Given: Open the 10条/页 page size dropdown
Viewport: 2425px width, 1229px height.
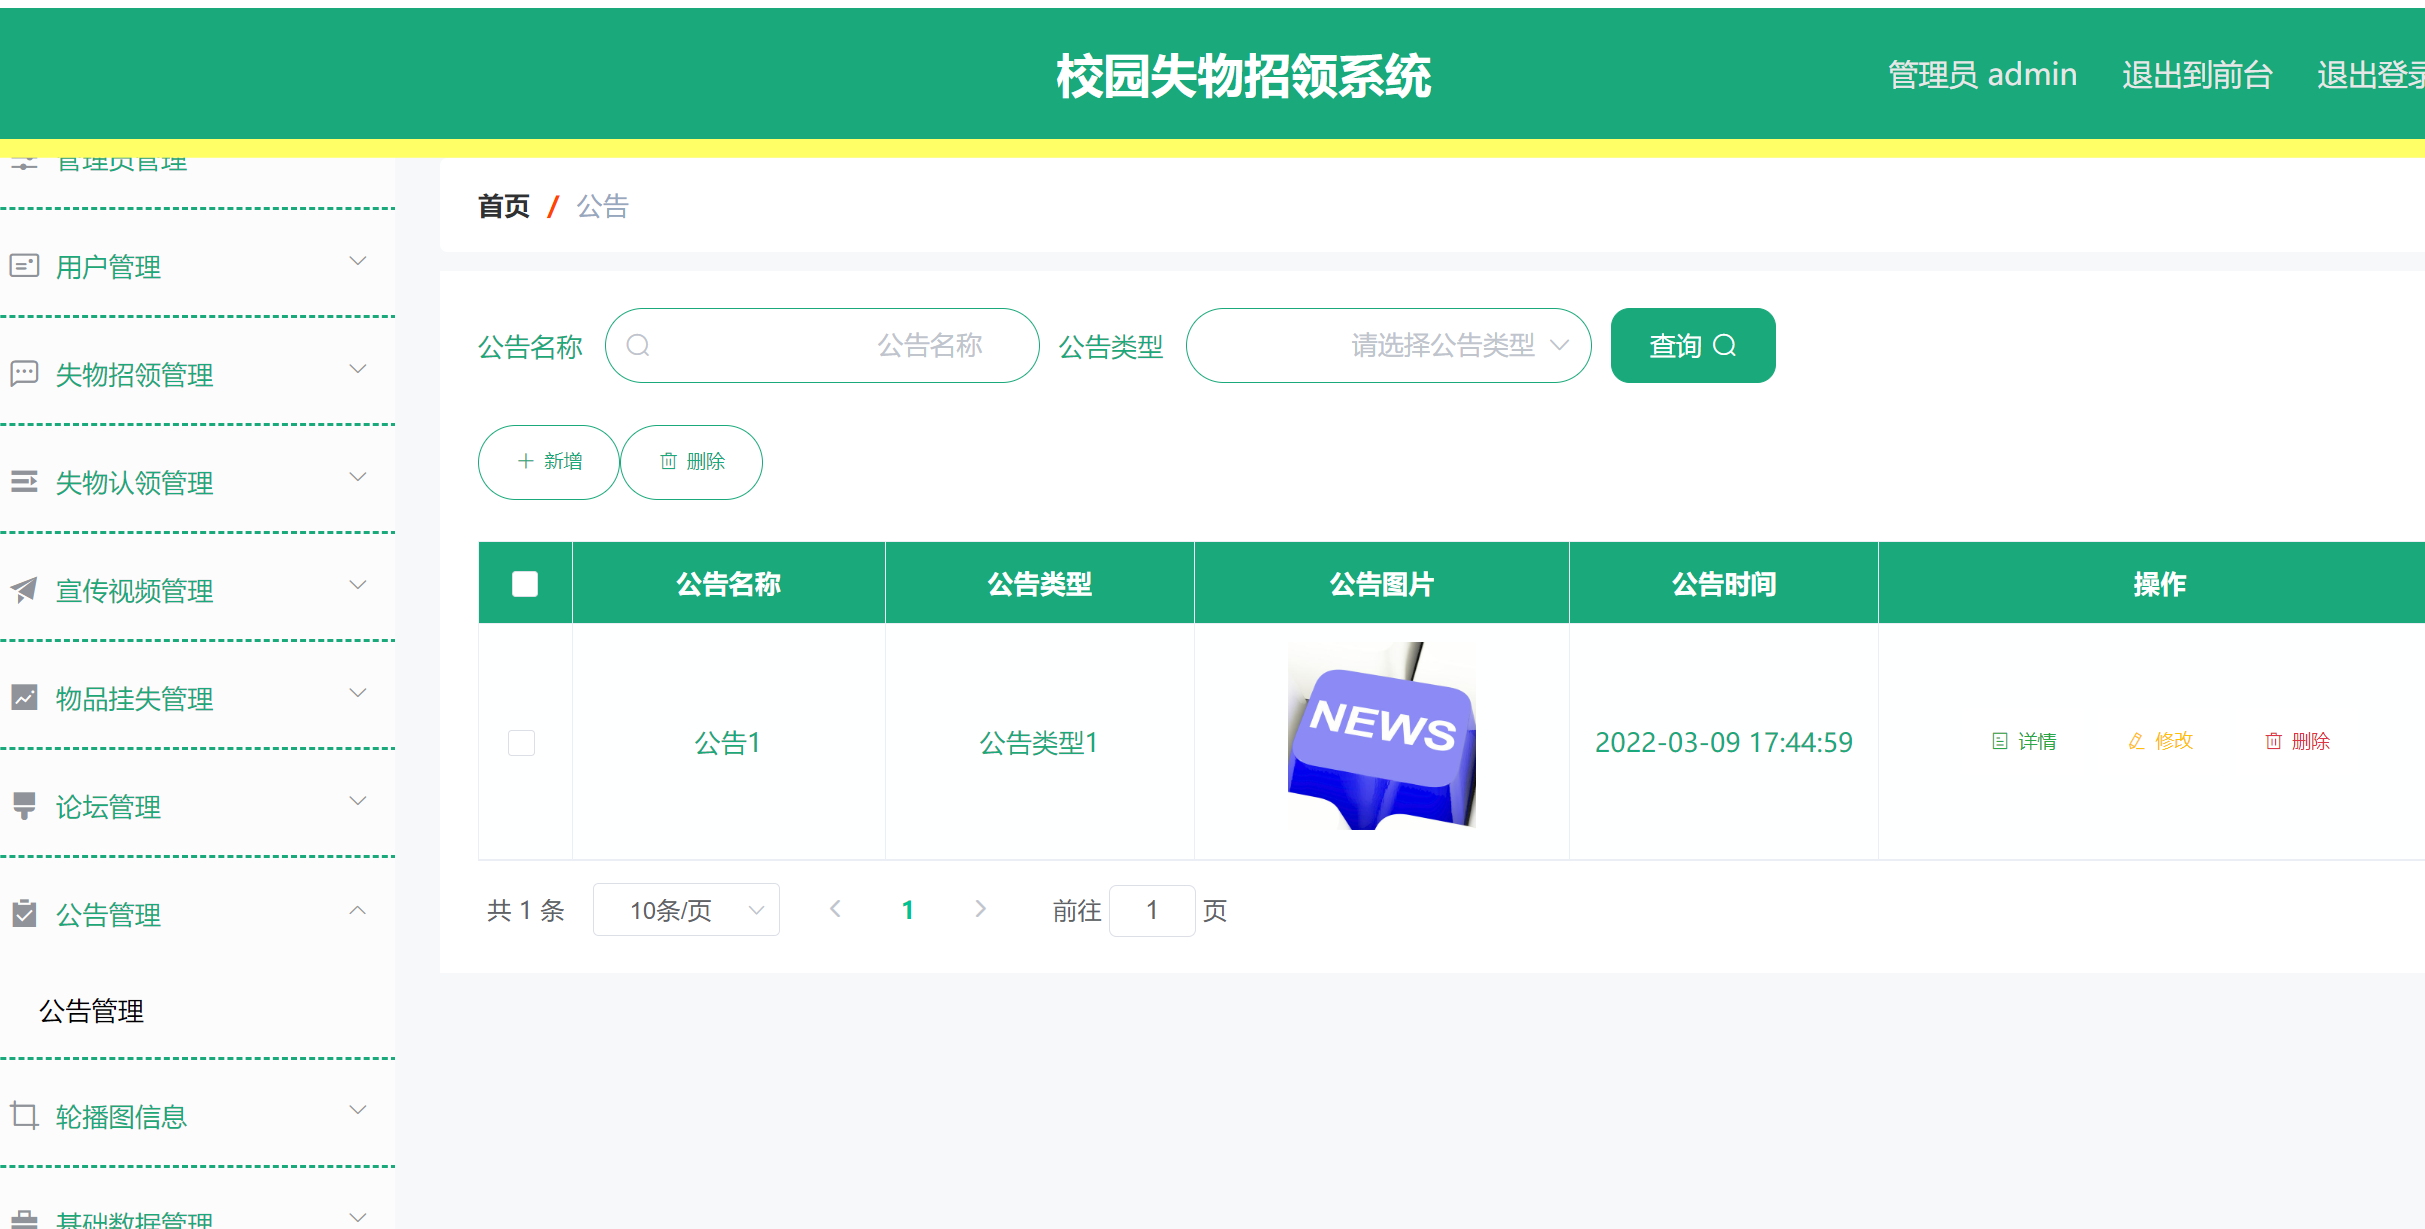Looking at the screenshot, I should 686,909.
